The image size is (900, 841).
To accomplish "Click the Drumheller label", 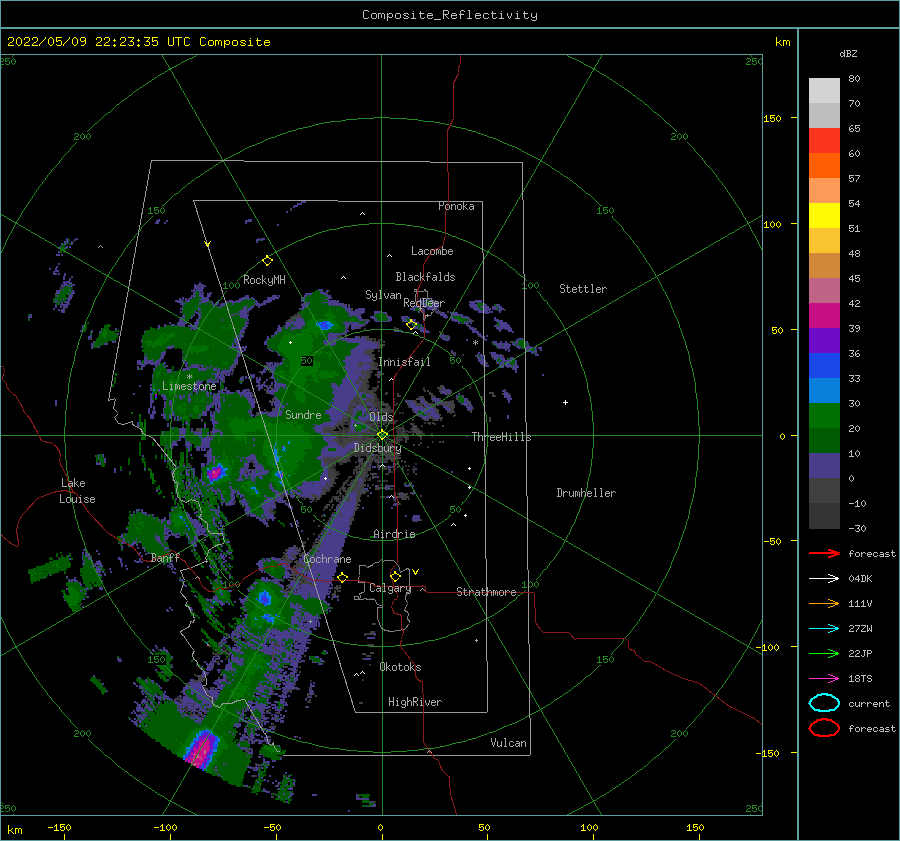I will (x=586, y=493).
